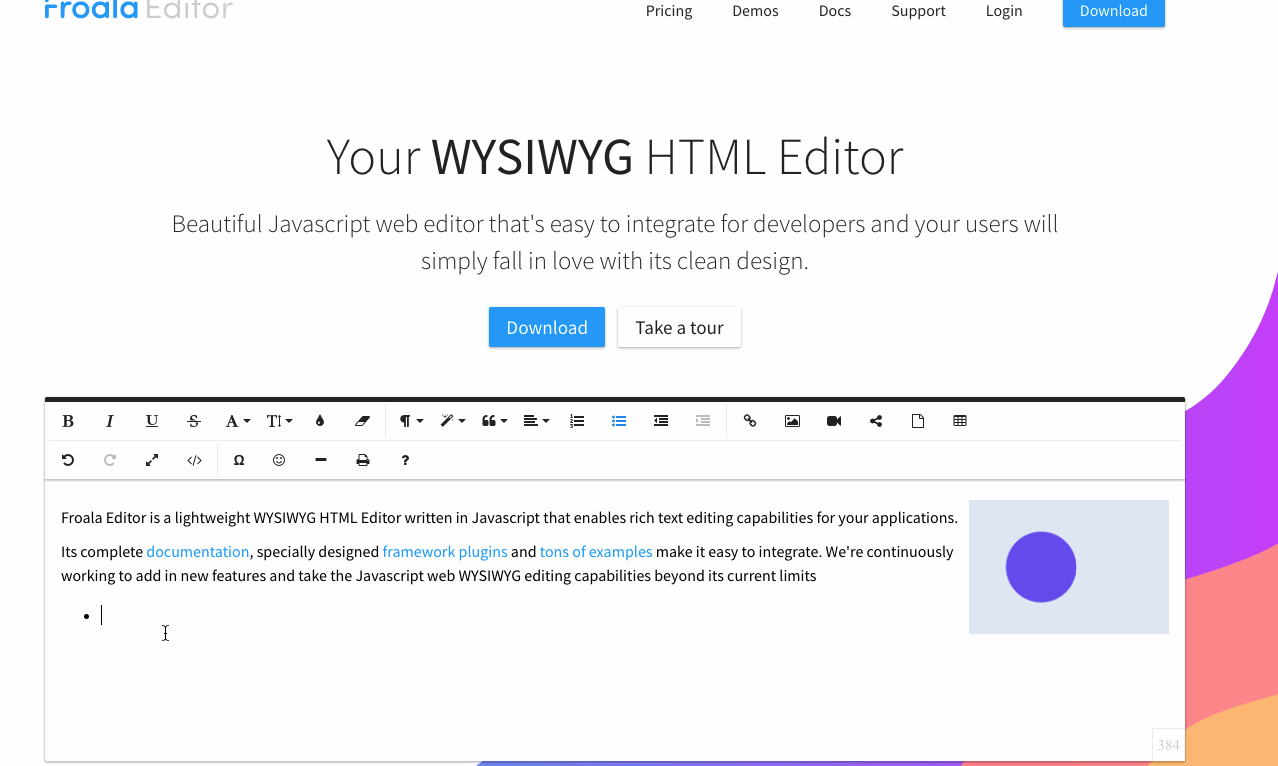Toggle the code view icon
The image size is (1278, 766).
(x=194, y=460)
